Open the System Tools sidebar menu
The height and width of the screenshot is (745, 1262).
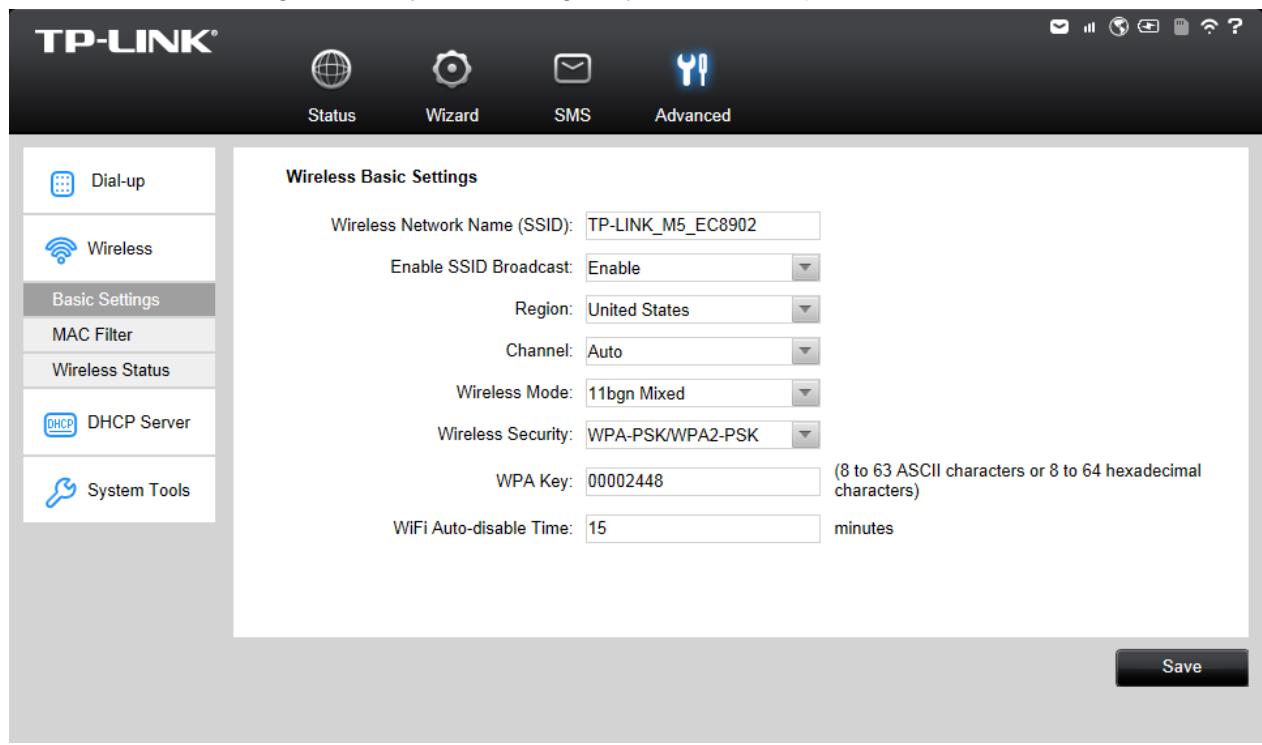click(x=119, y=490)
